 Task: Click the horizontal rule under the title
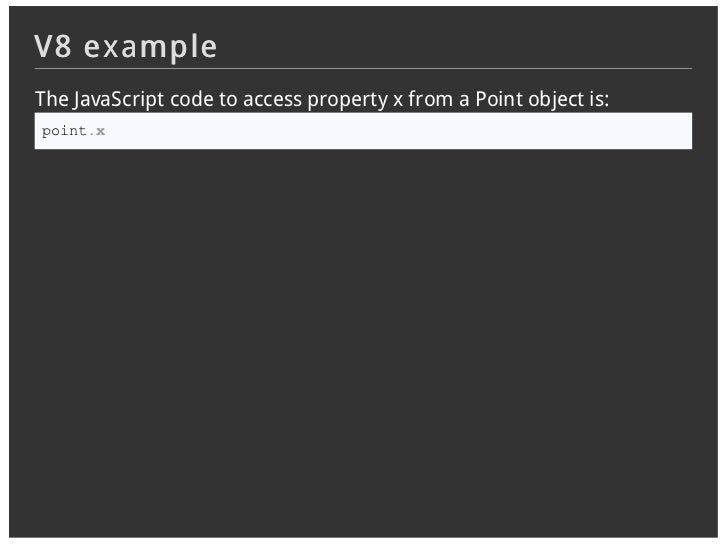tap(363, 69)
